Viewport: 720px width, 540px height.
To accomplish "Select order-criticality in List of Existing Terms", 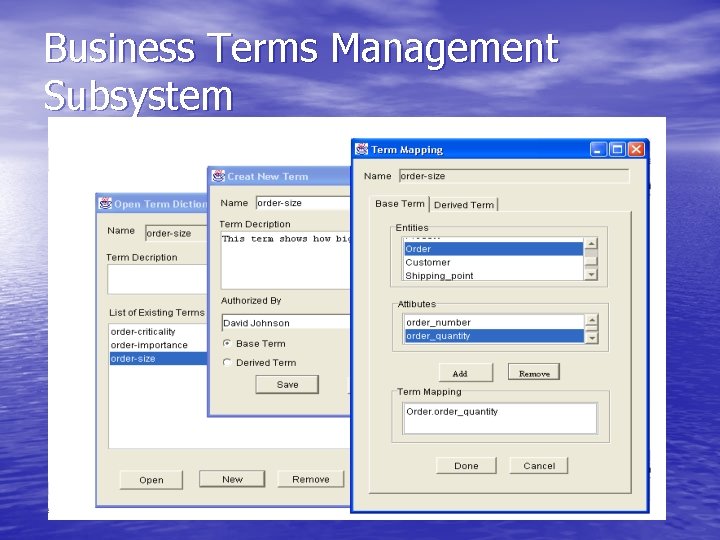I will pos(158,332).
